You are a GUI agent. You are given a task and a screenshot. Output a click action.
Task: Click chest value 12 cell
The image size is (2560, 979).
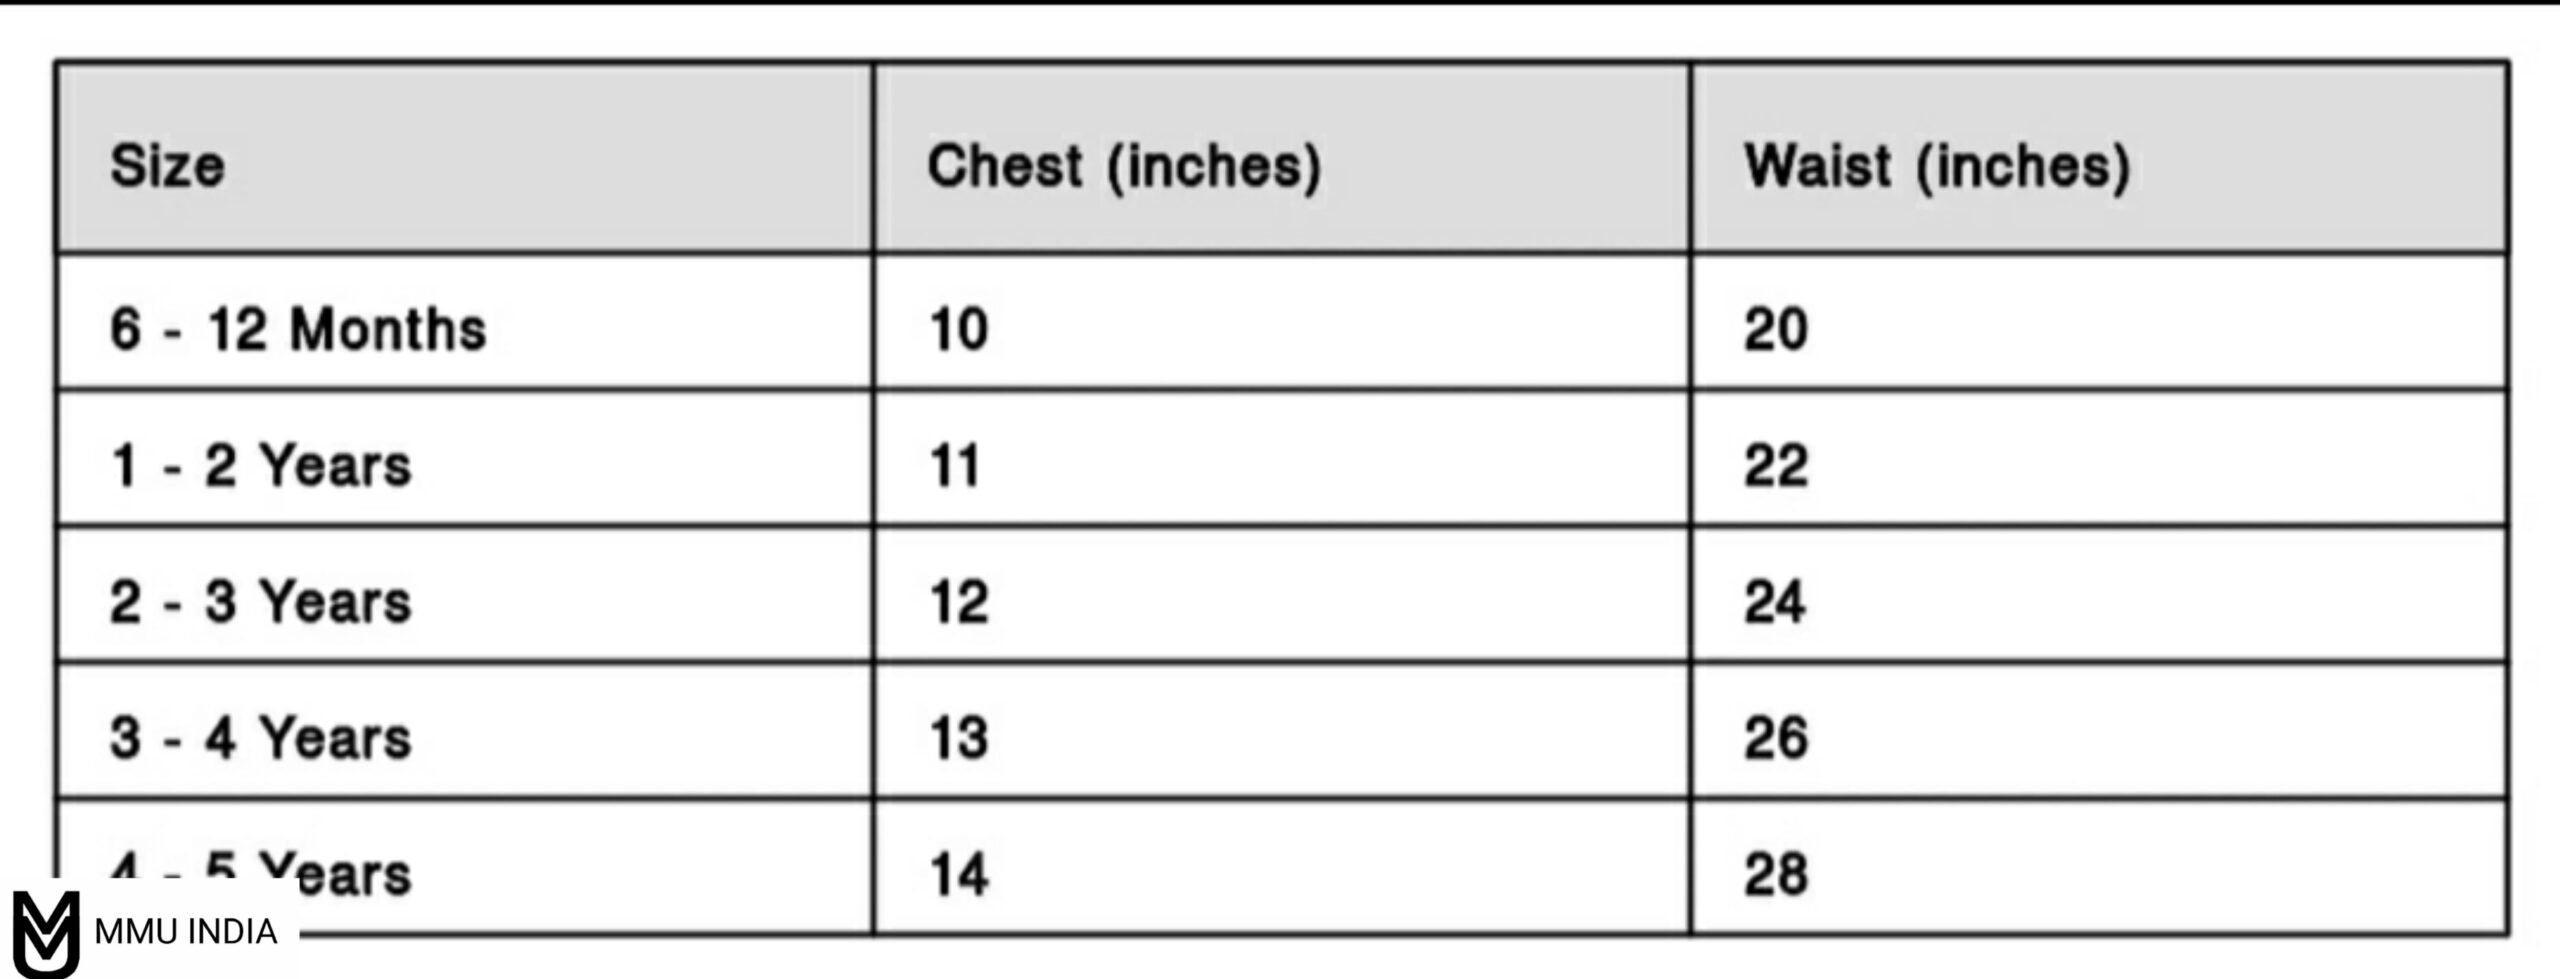pyautogui.click(x=958, y=601)
